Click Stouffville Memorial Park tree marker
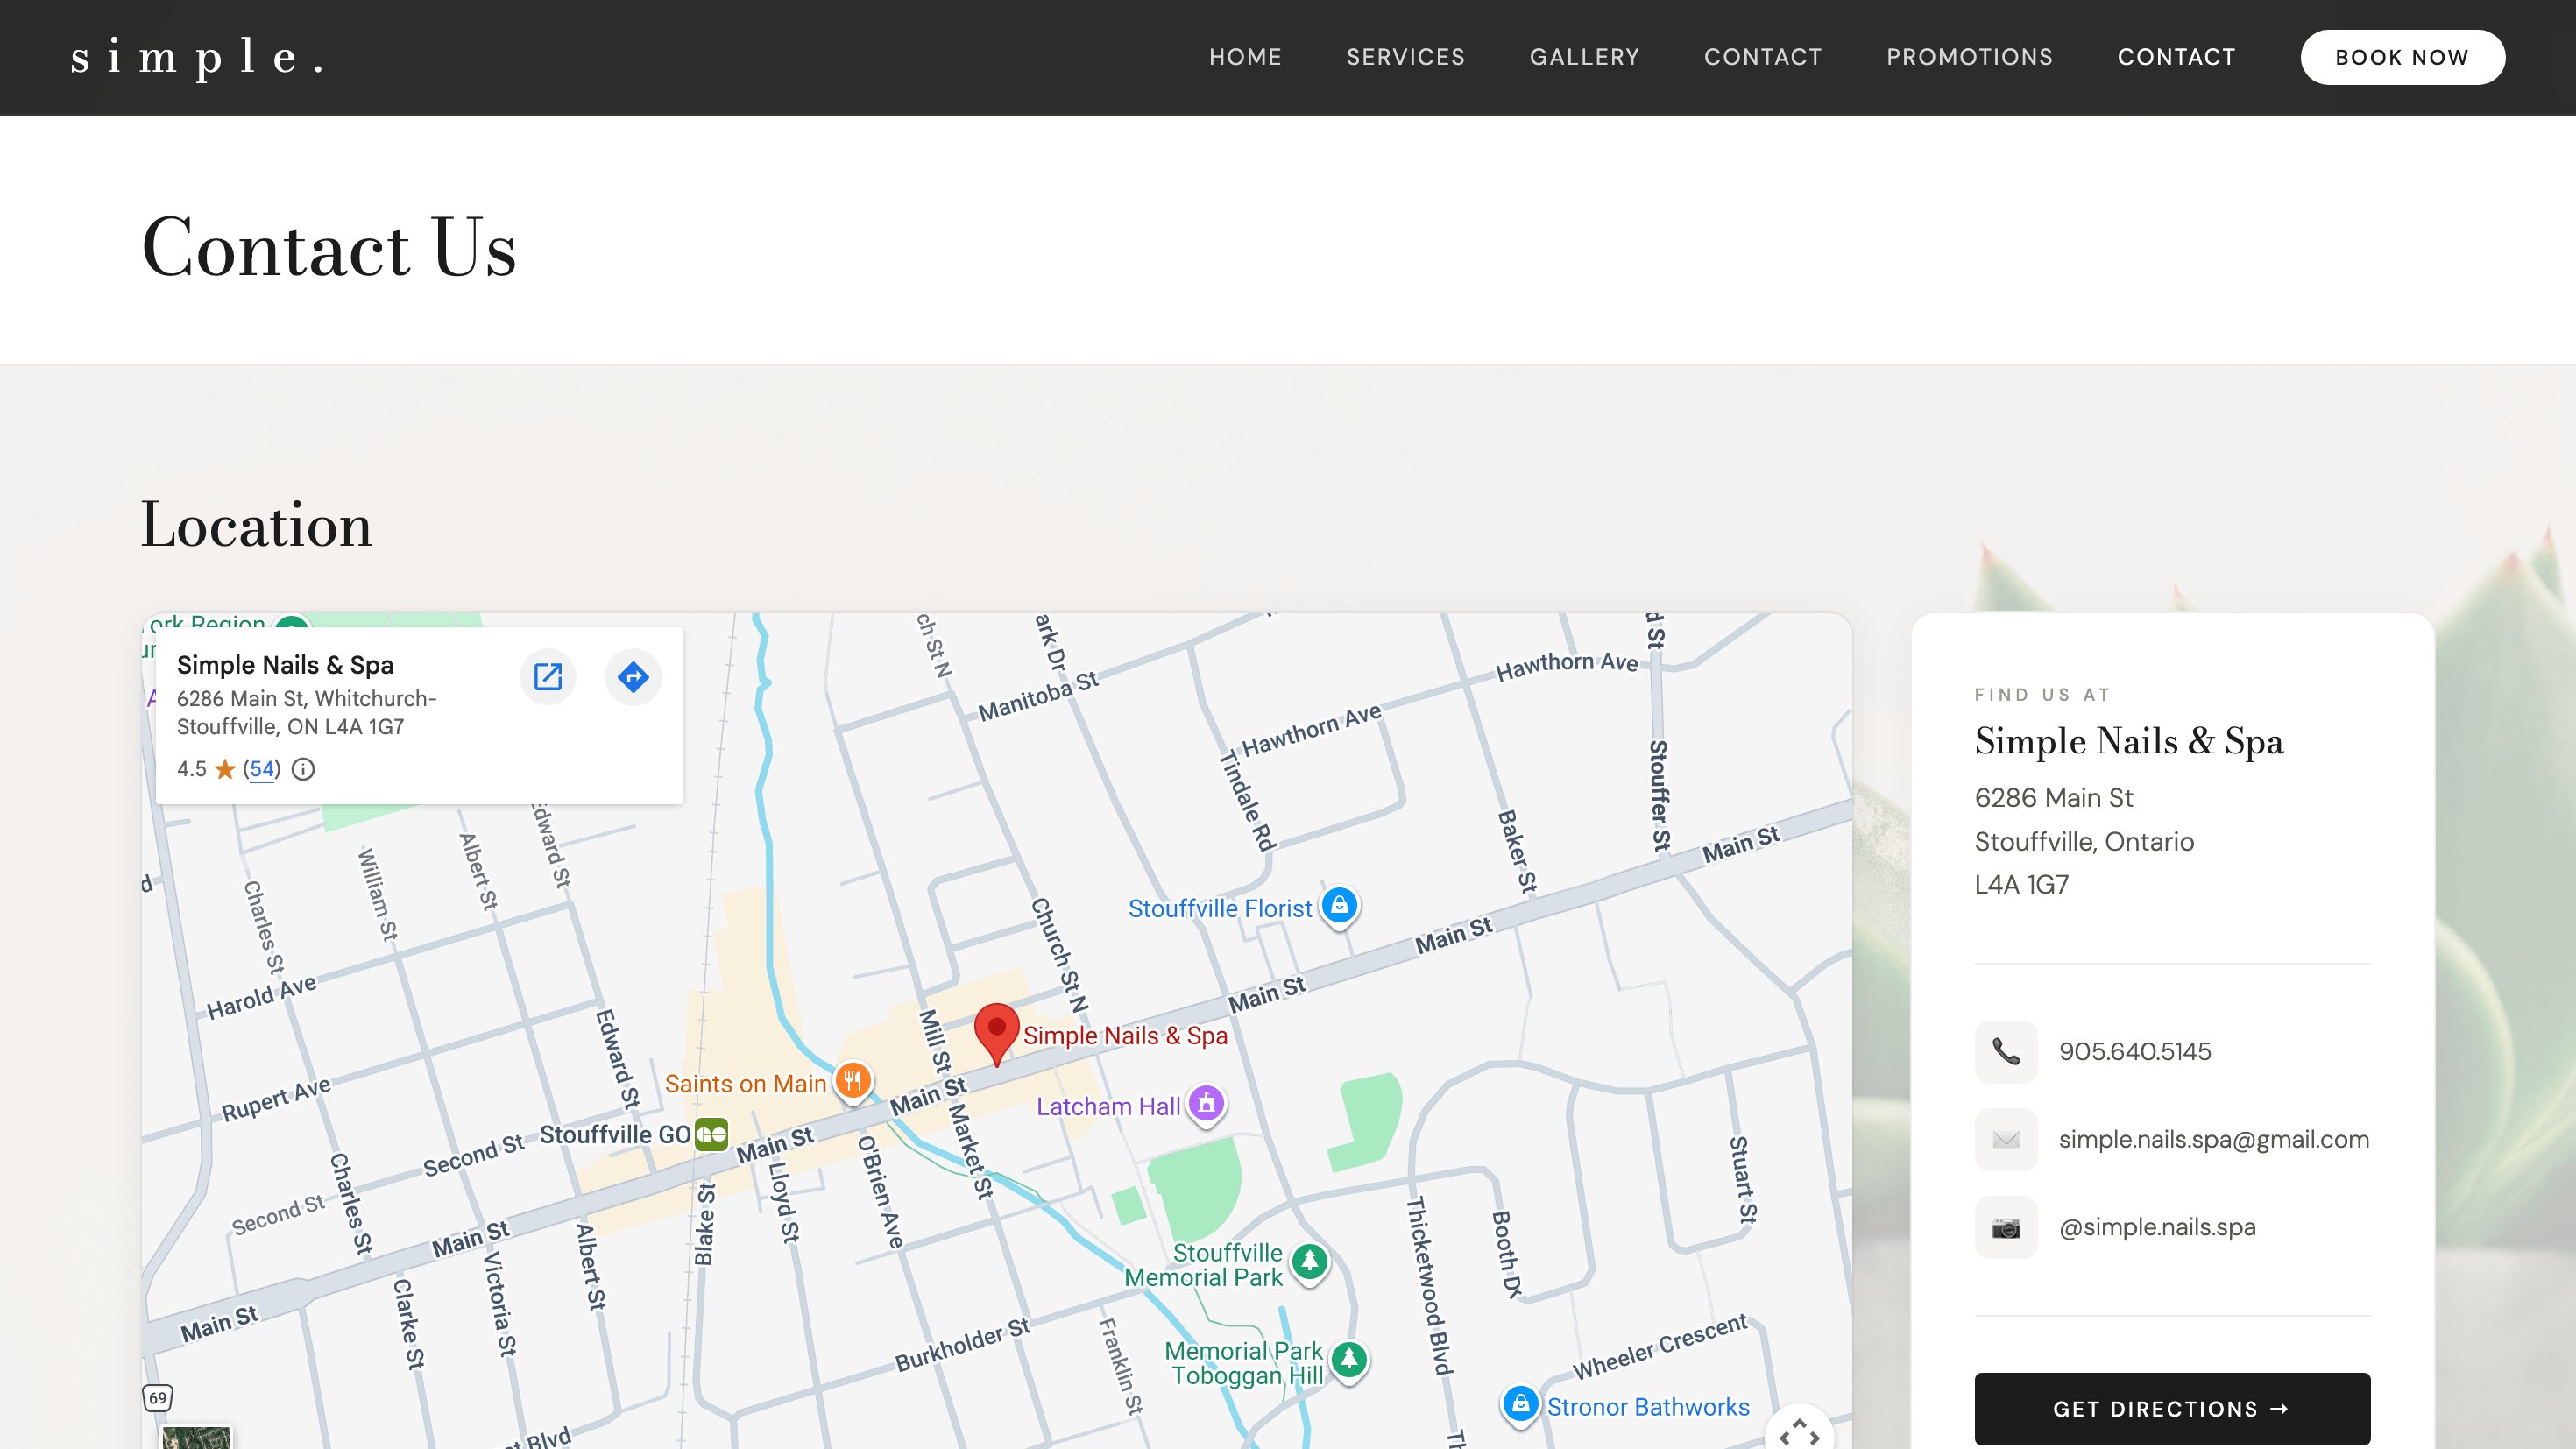 (1310, 1262)
